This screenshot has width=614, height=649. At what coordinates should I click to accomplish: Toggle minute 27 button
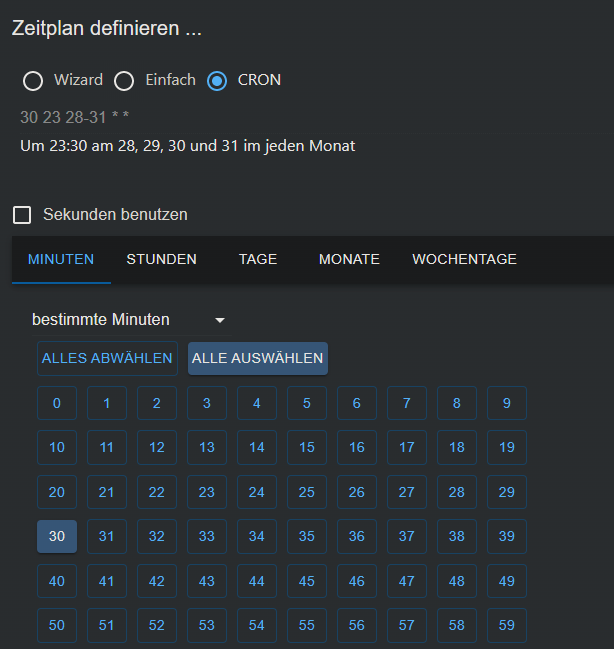pyautogui.click(x=407, y=492)
